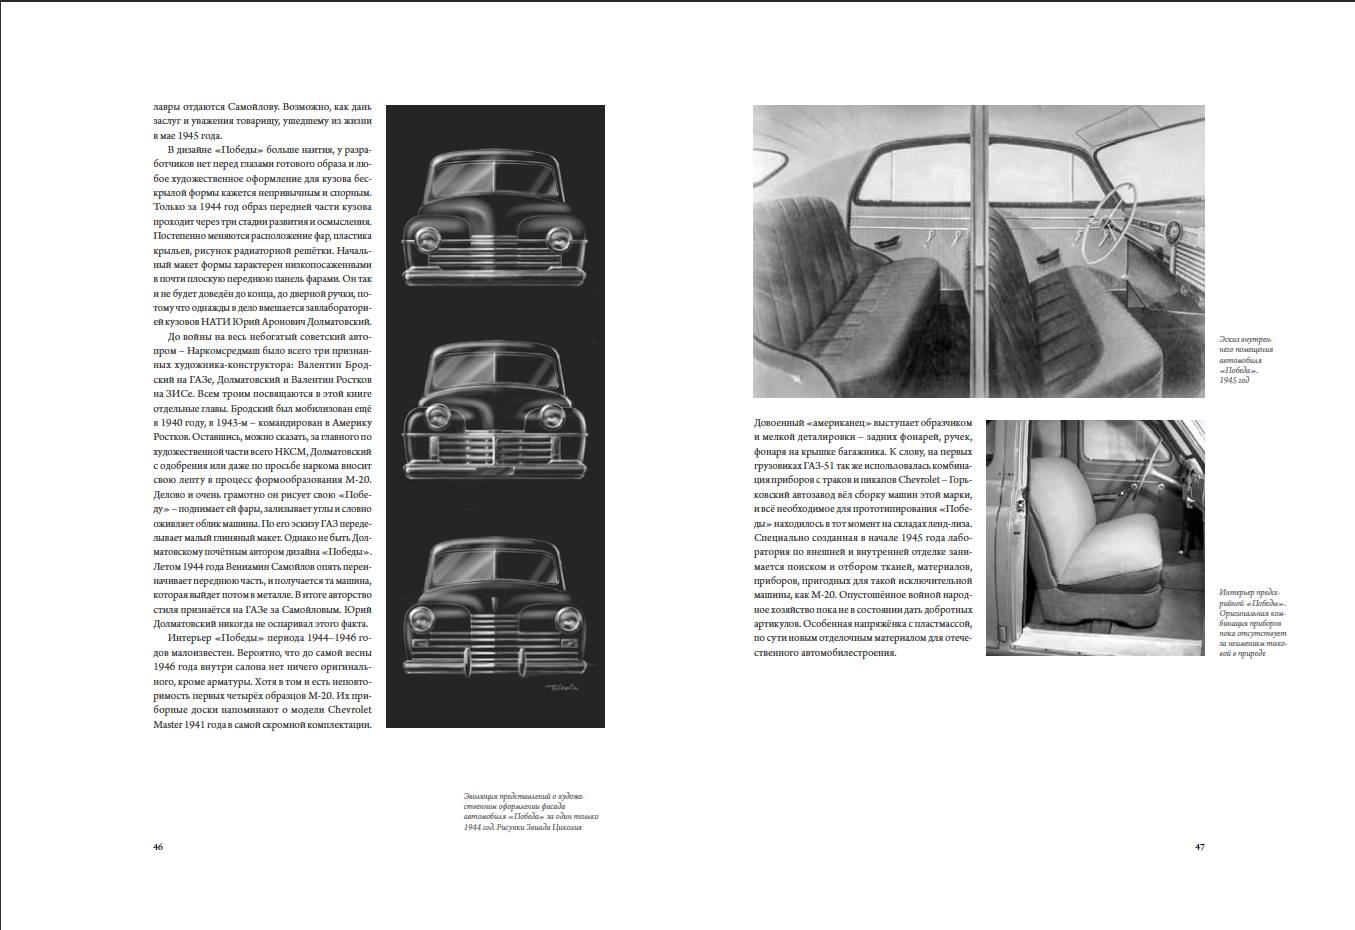Click paragraph starting "Интерьер «Победы» периода 1944–1946"
Image resolution: width=1355 pixels, height=930 pixels.
pyautogui.click(x=263, y=681)
